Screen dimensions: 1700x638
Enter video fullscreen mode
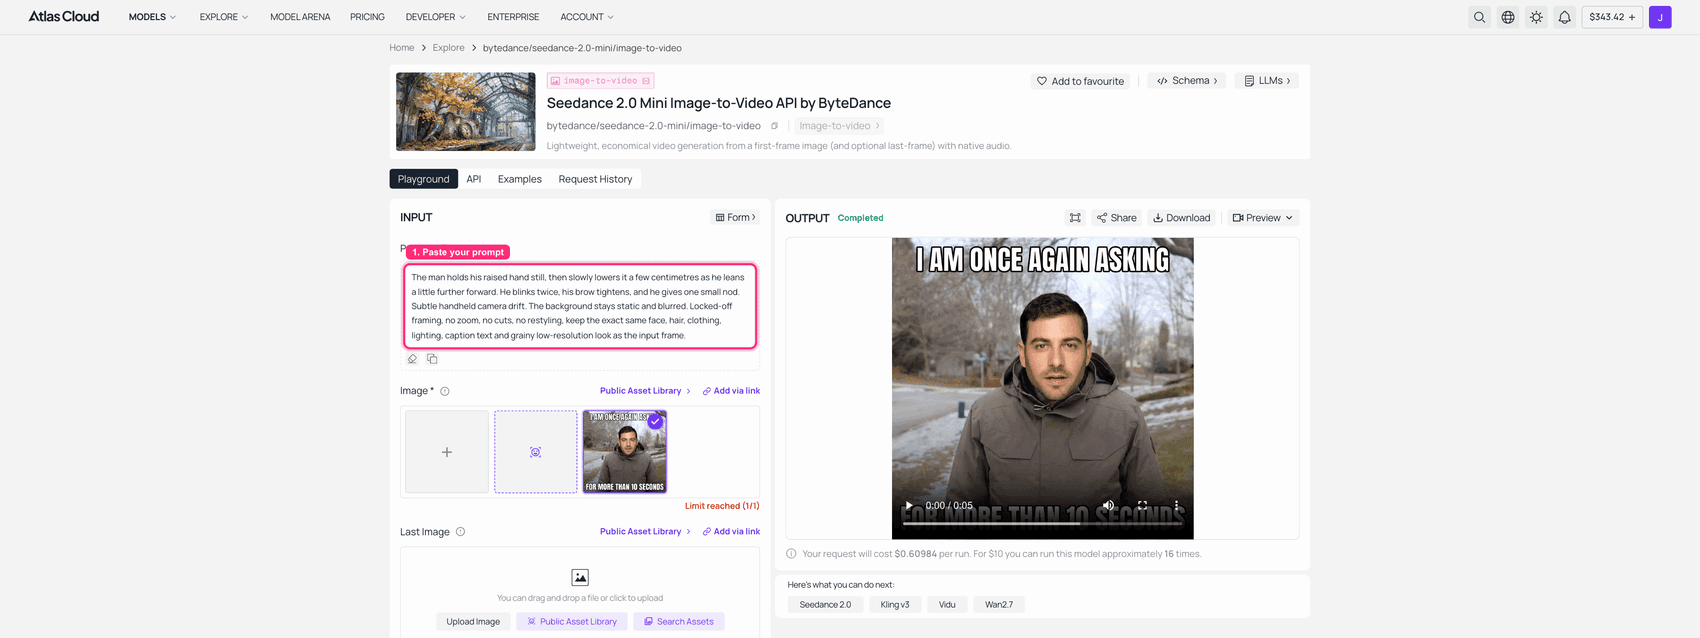[1142, 506]
